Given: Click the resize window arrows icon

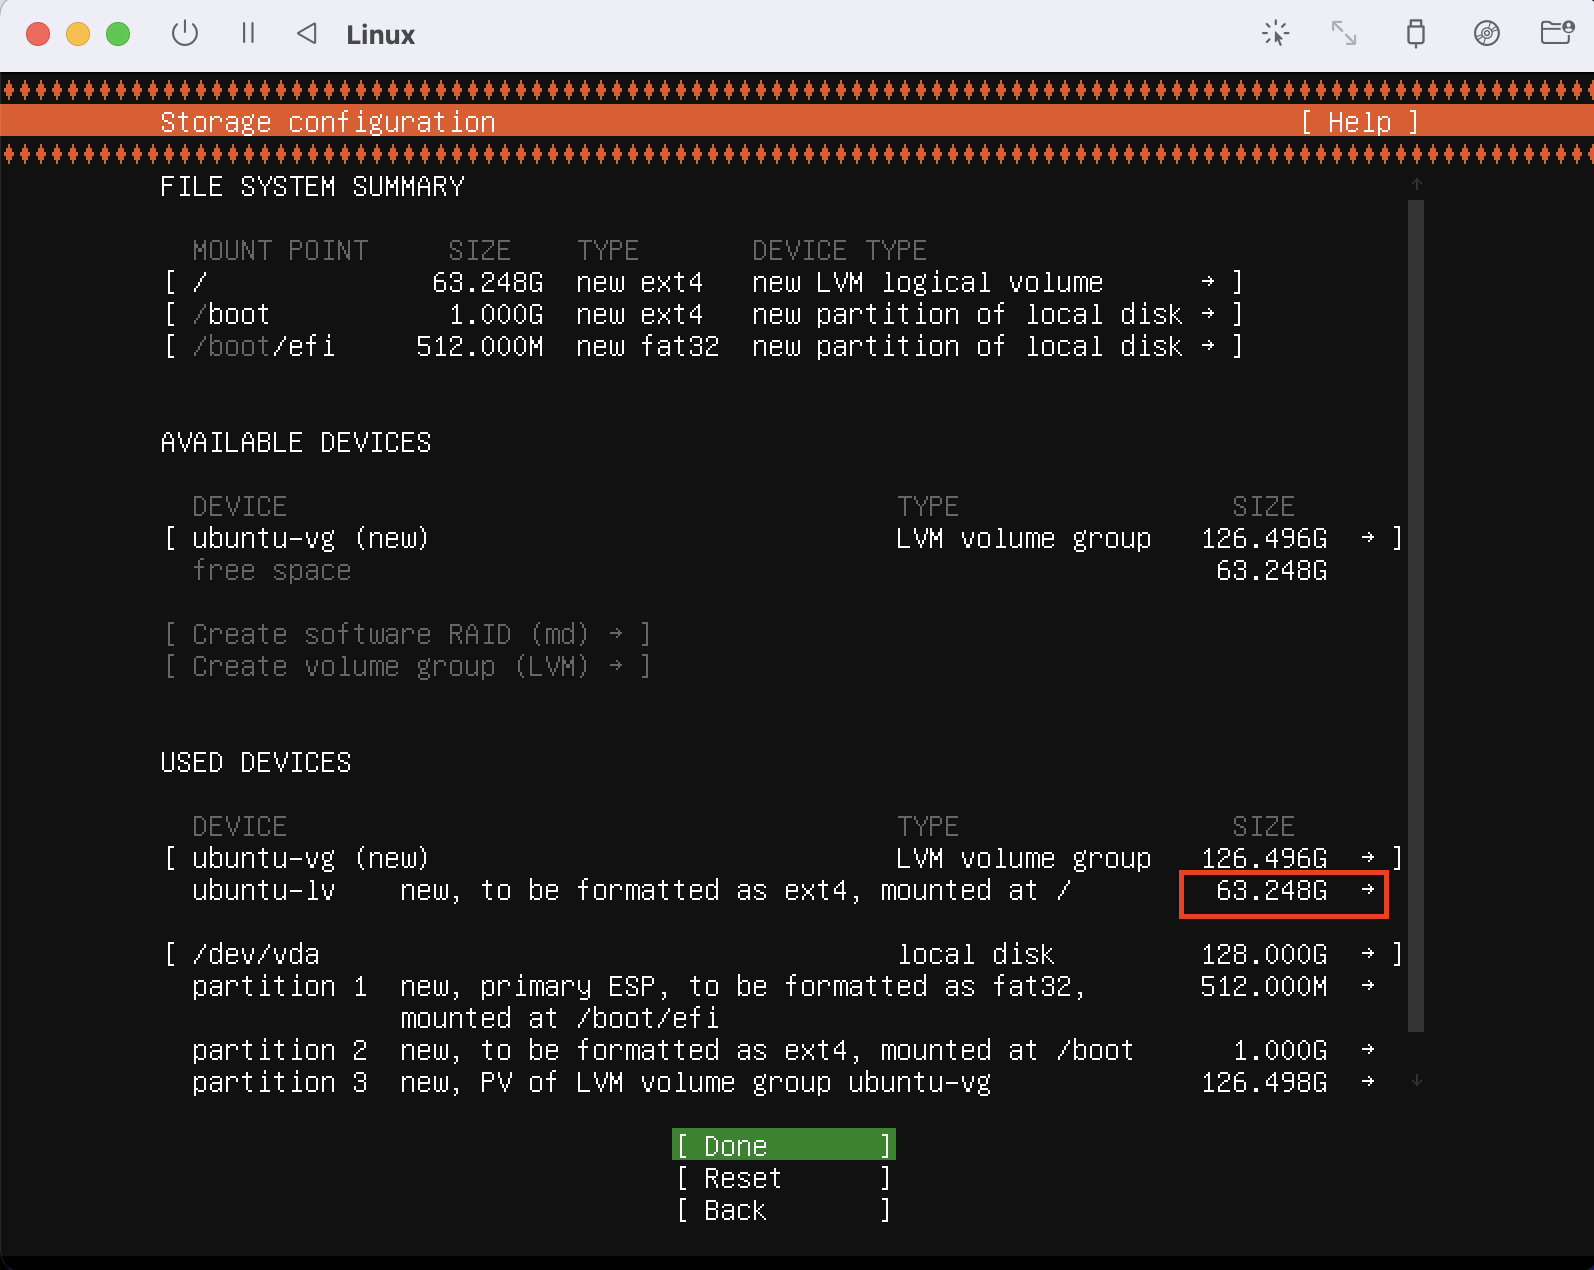Looking at the screenshot, I should pyautogui.click(x=1344, y=34).
